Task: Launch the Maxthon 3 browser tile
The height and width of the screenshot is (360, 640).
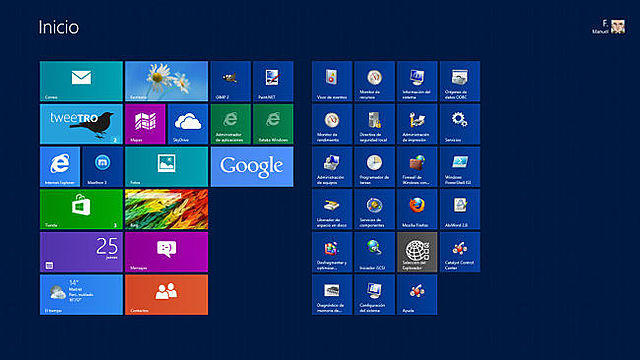Action: point(102,167)
